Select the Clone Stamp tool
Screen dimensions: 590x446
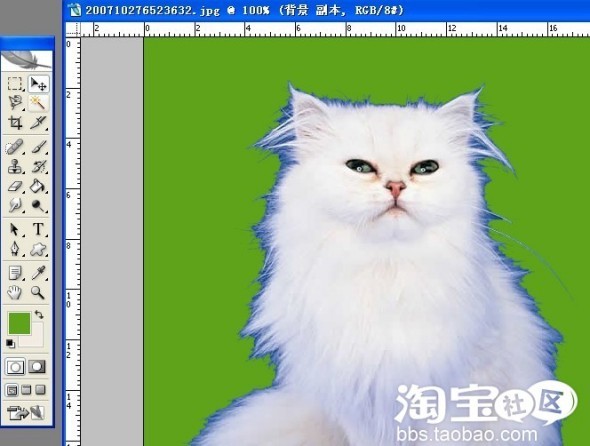[x=15, y=167]
